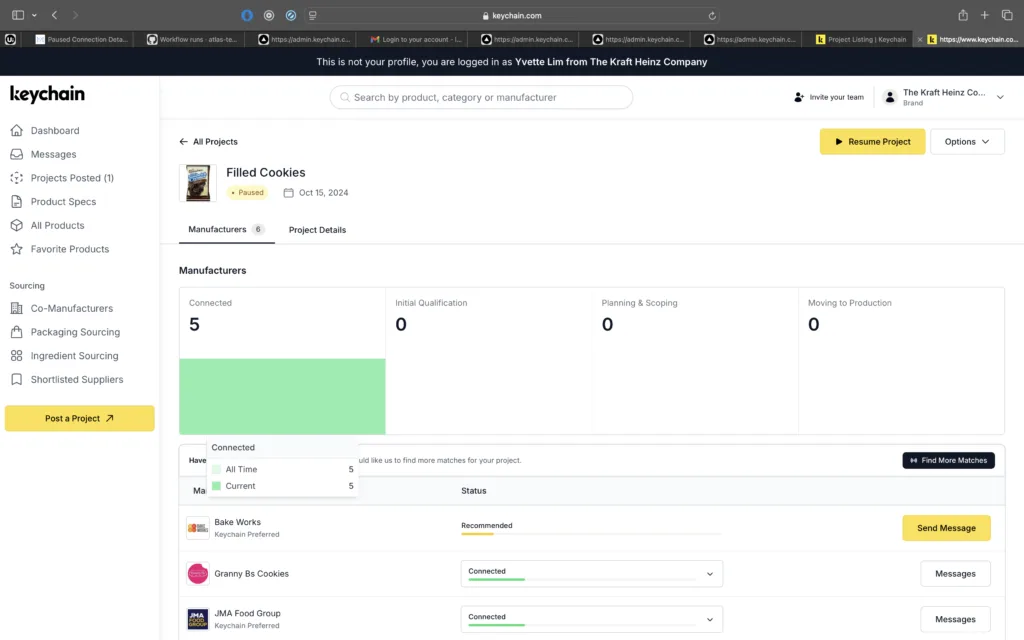Switch to Login to your account tab
1024x640 pixels.
tap(415, 39)
